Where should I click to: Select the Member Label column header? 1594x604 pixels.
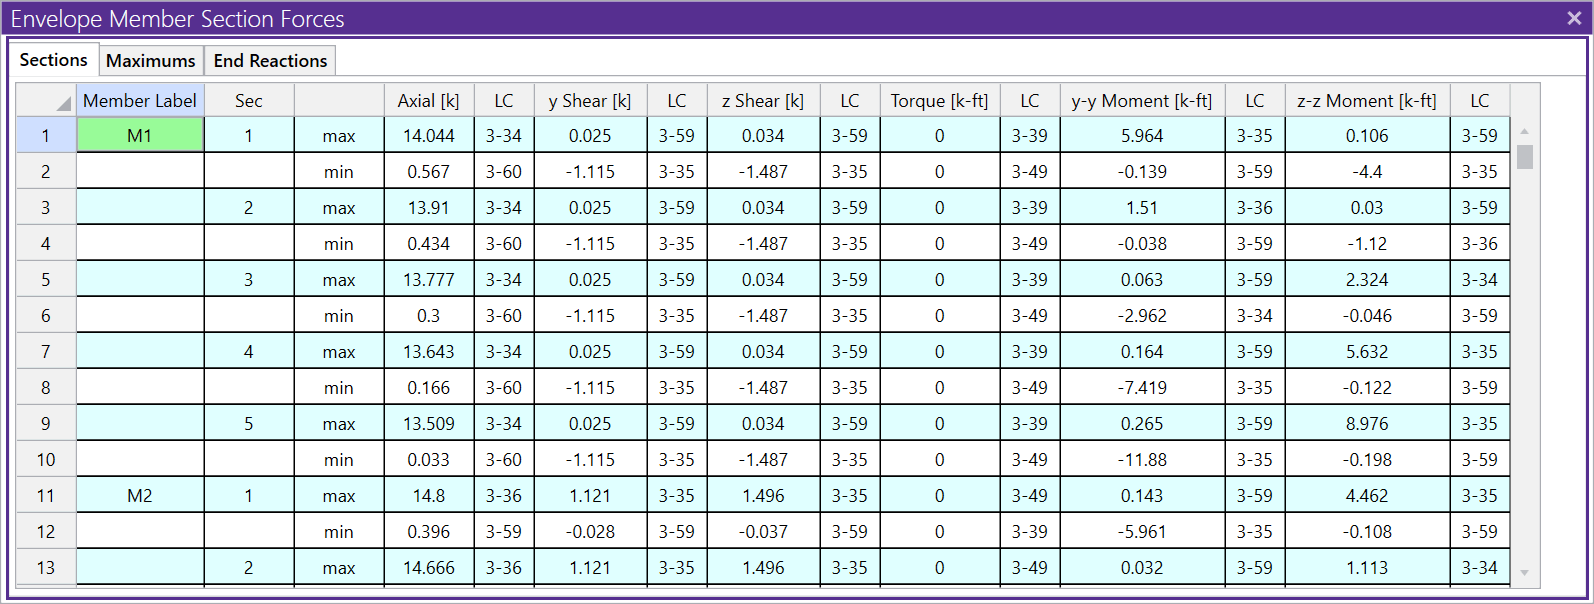point(140,100)
